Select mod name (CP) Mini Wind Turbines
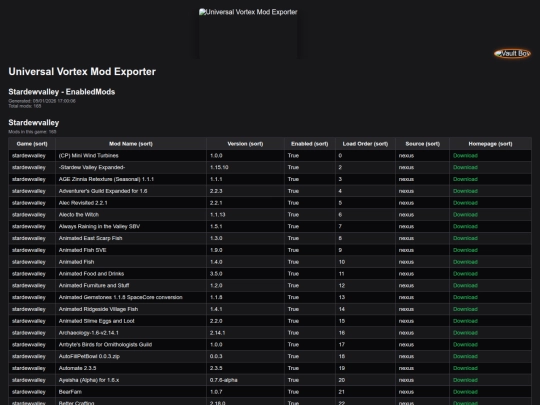Image resolution: width=540 pixels, height=405 pixels. pos(89,156)
